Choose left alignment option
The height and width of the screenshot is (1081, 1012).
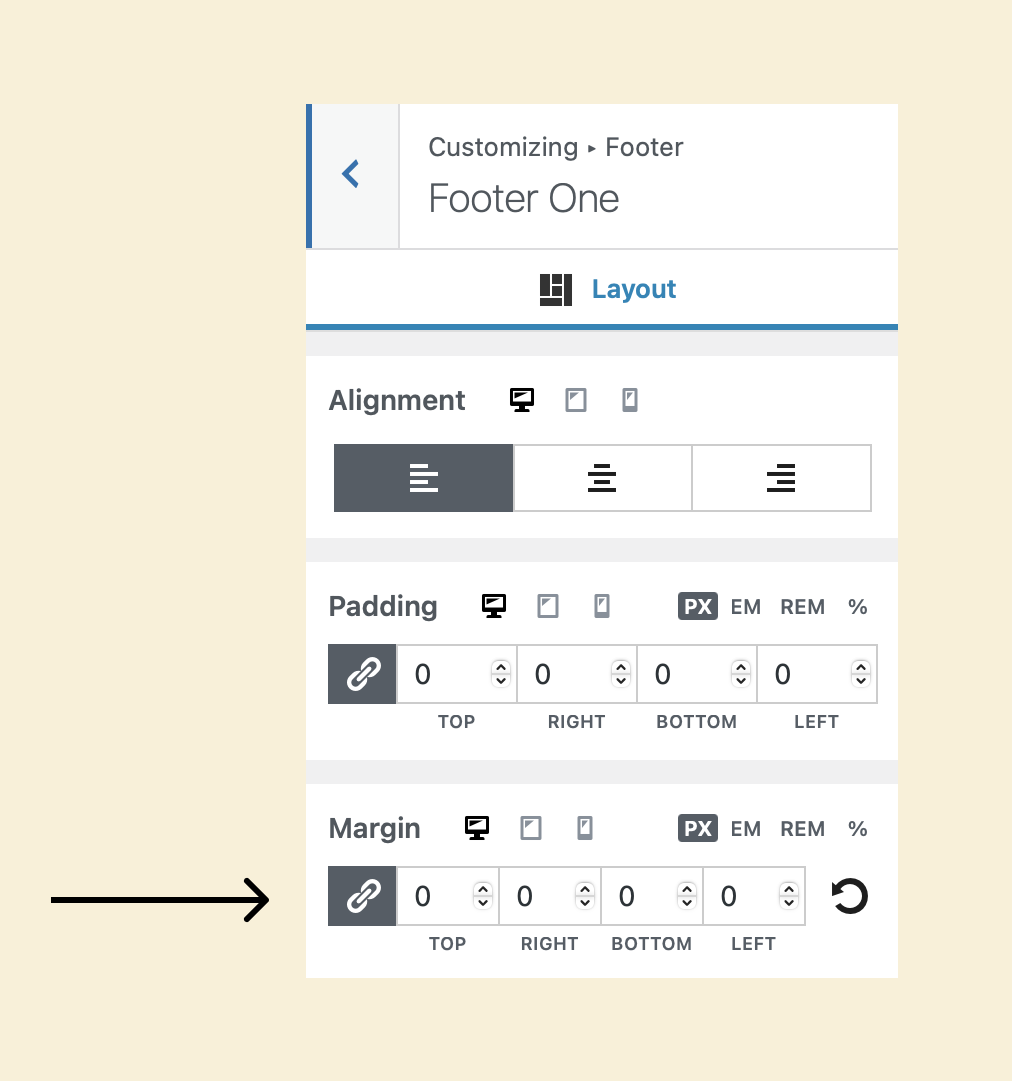423,478
